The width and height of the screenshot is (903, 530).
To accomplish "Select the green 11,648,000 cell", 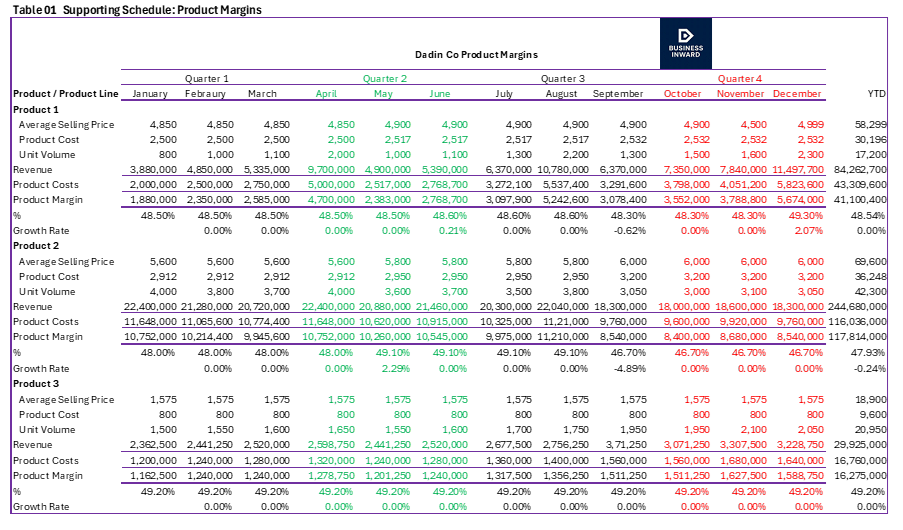I will (328, 322).
